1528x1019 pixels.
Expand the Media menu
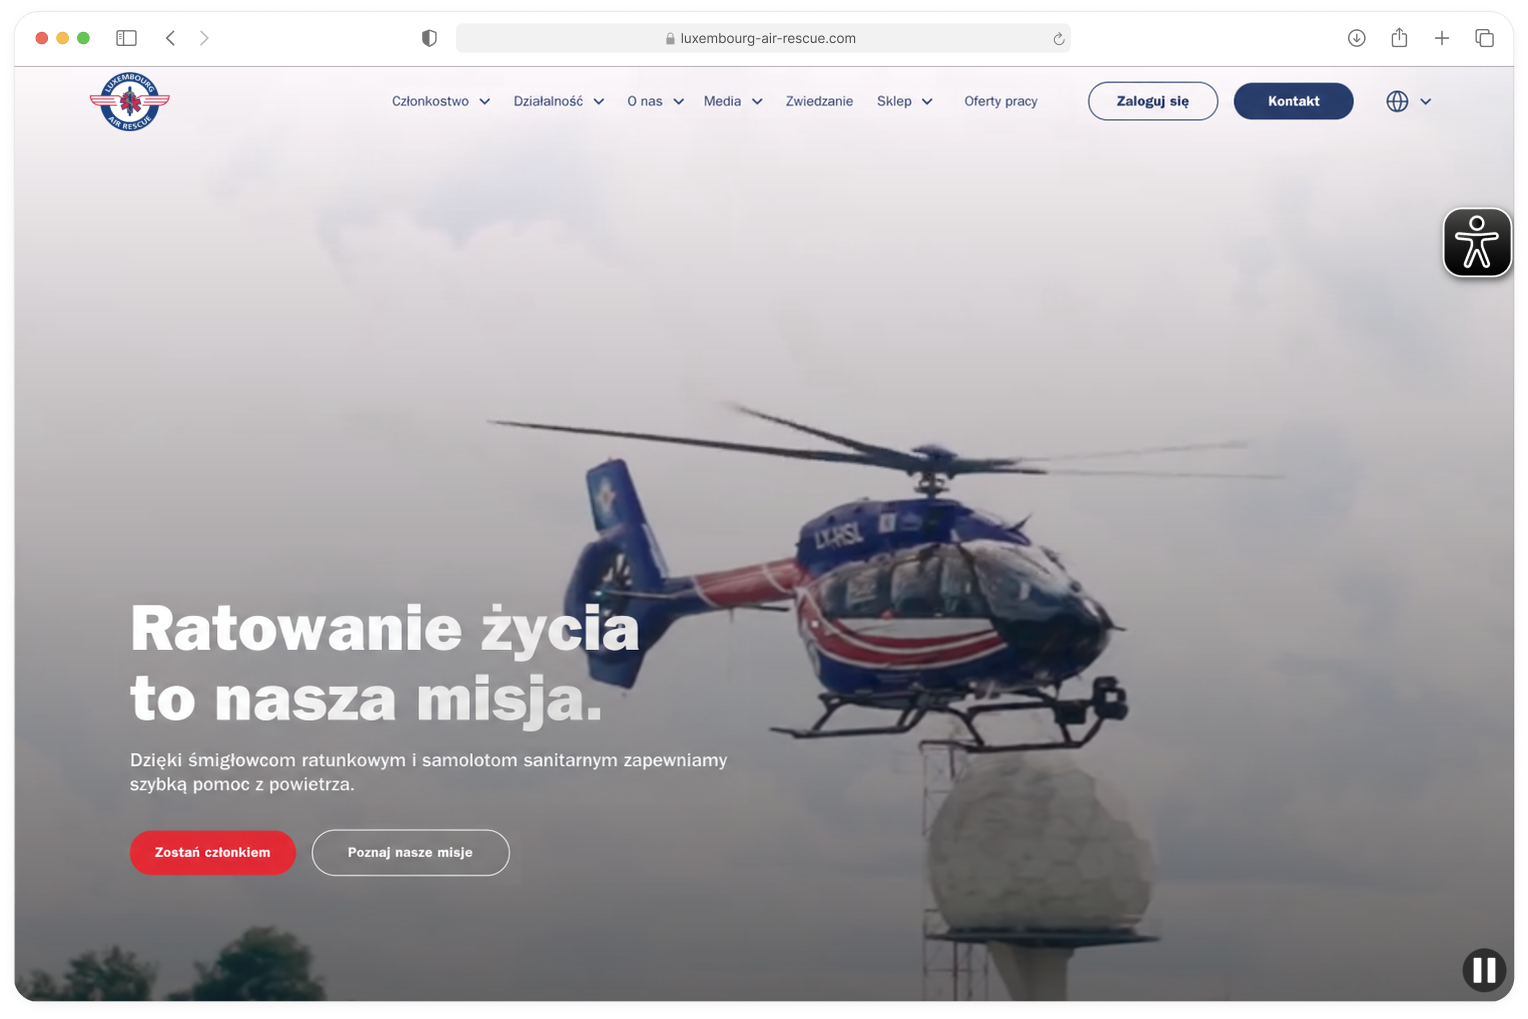click(733, 101)
